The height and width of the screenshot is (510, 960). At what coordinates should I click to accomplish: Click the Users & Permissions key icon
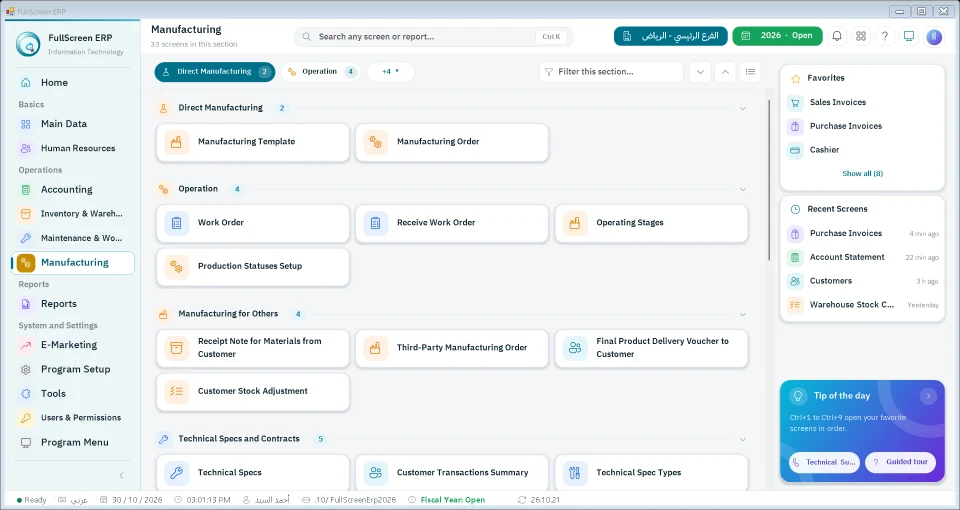pyautogui.click(x=26, y=418)
